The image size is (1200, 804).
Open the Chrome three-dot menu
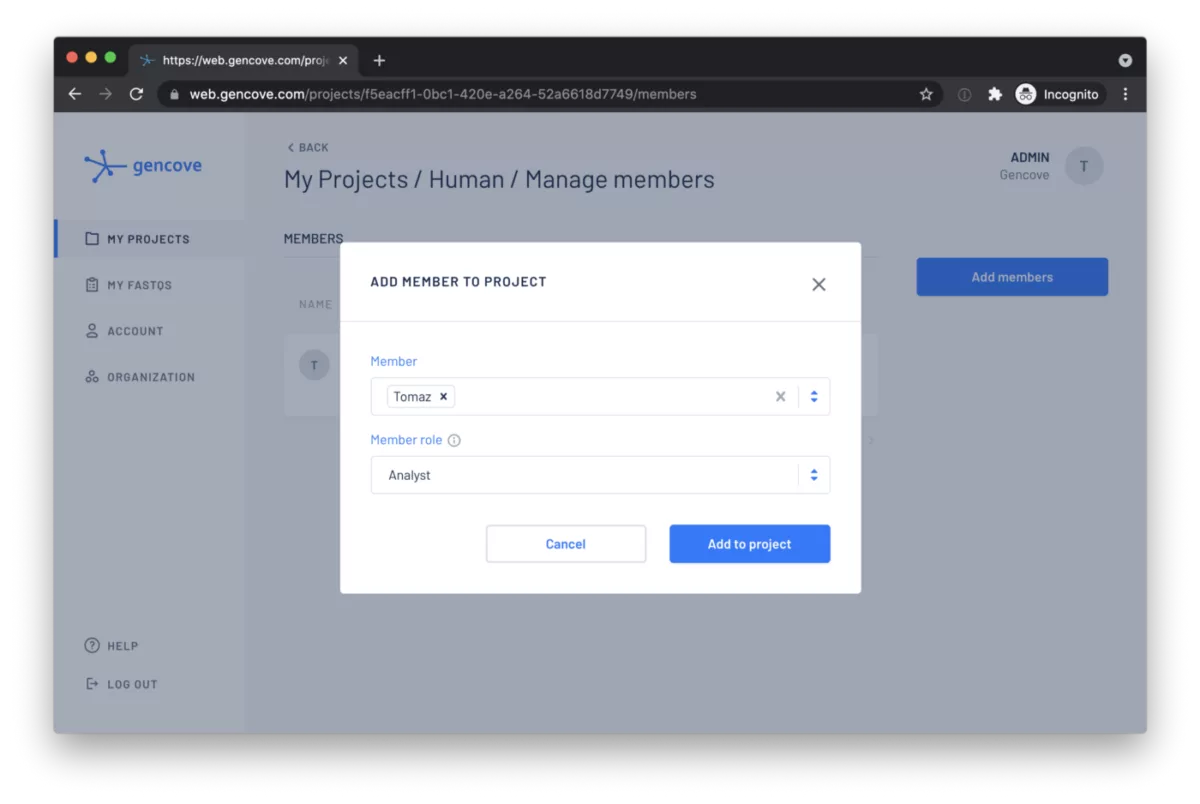(x=1125, y=94)
